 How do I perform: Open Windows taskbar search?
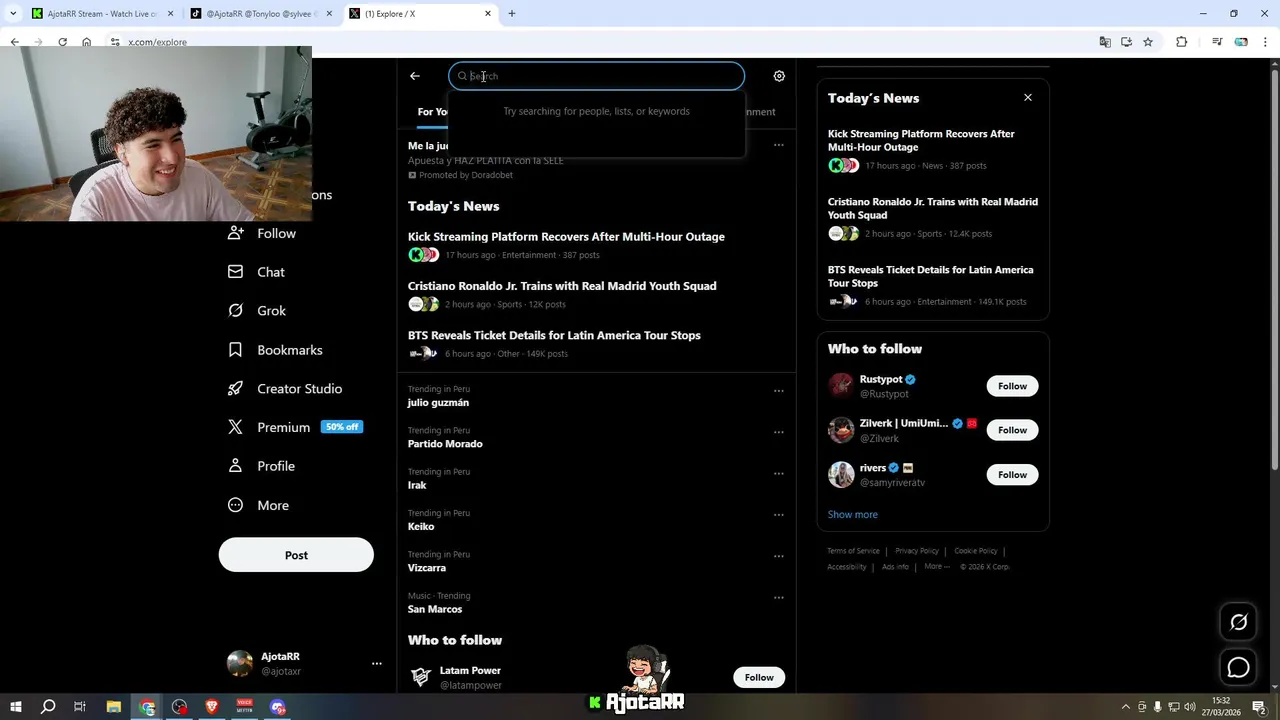pos(47,707)
